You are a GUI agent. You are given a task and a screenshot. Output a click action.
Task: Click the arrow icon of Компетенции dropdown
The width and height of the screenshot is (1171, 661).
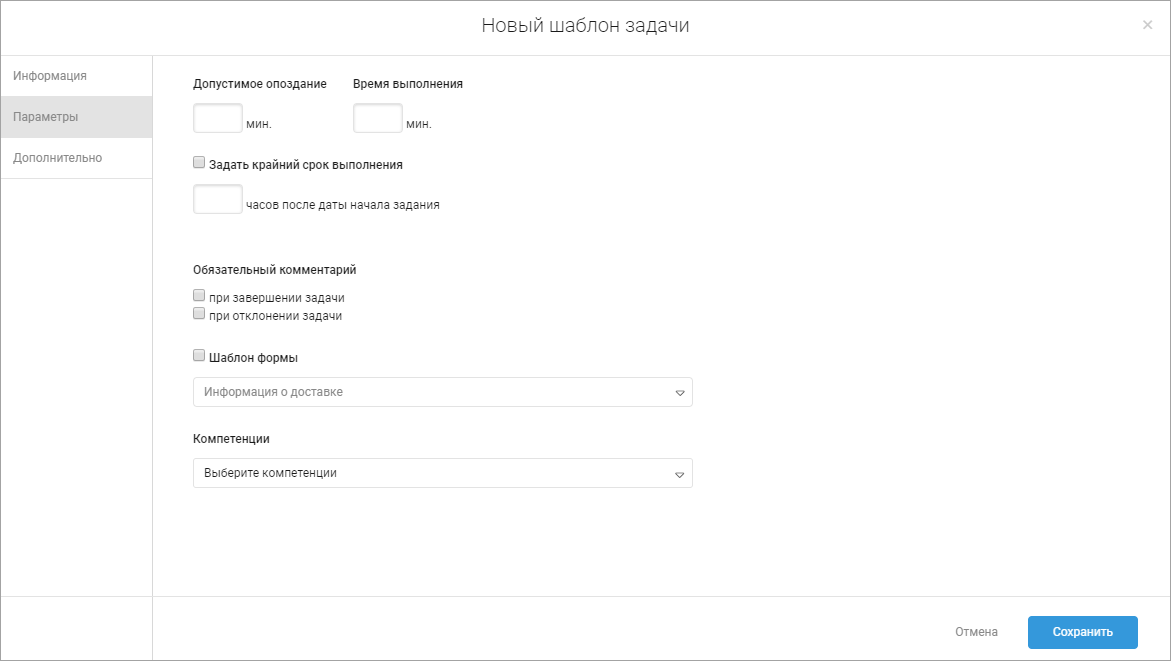(679, 474)
